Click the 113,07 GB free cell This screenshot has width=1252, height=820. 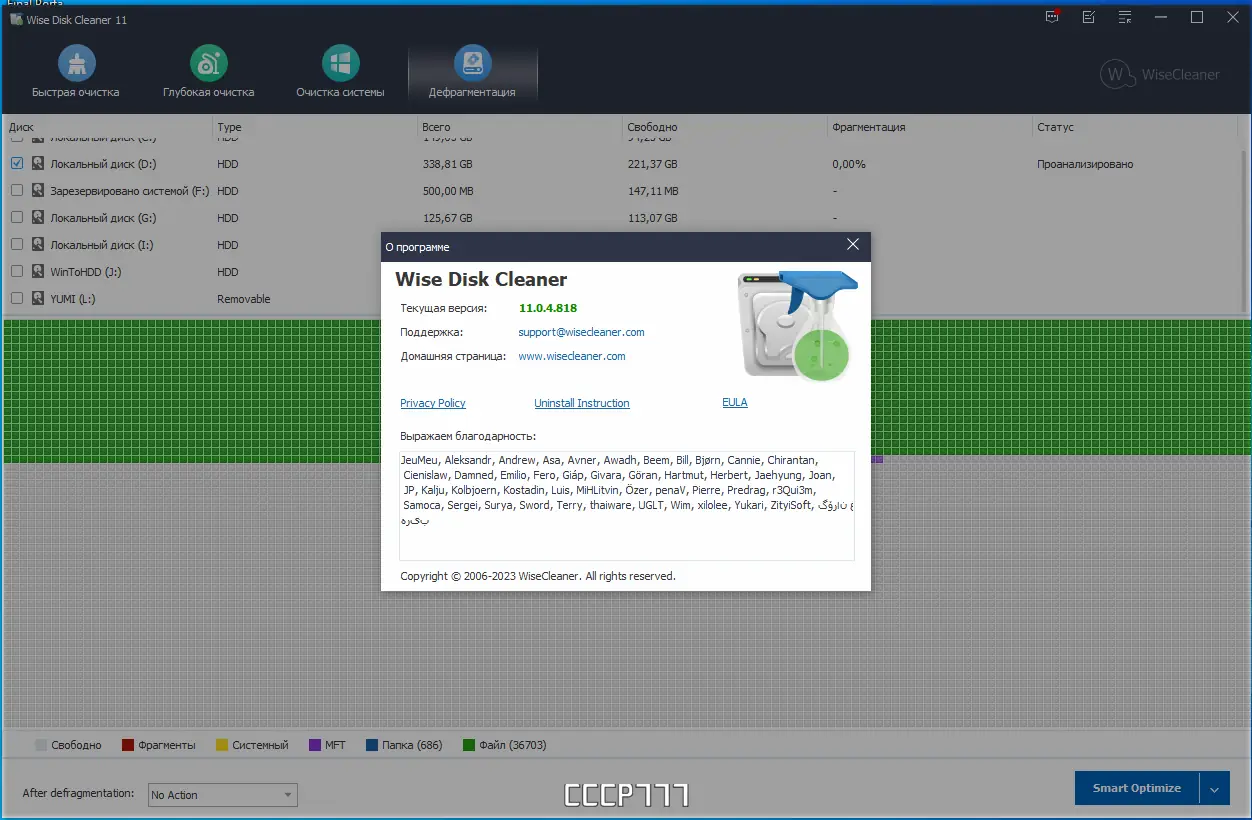point(652,218)
